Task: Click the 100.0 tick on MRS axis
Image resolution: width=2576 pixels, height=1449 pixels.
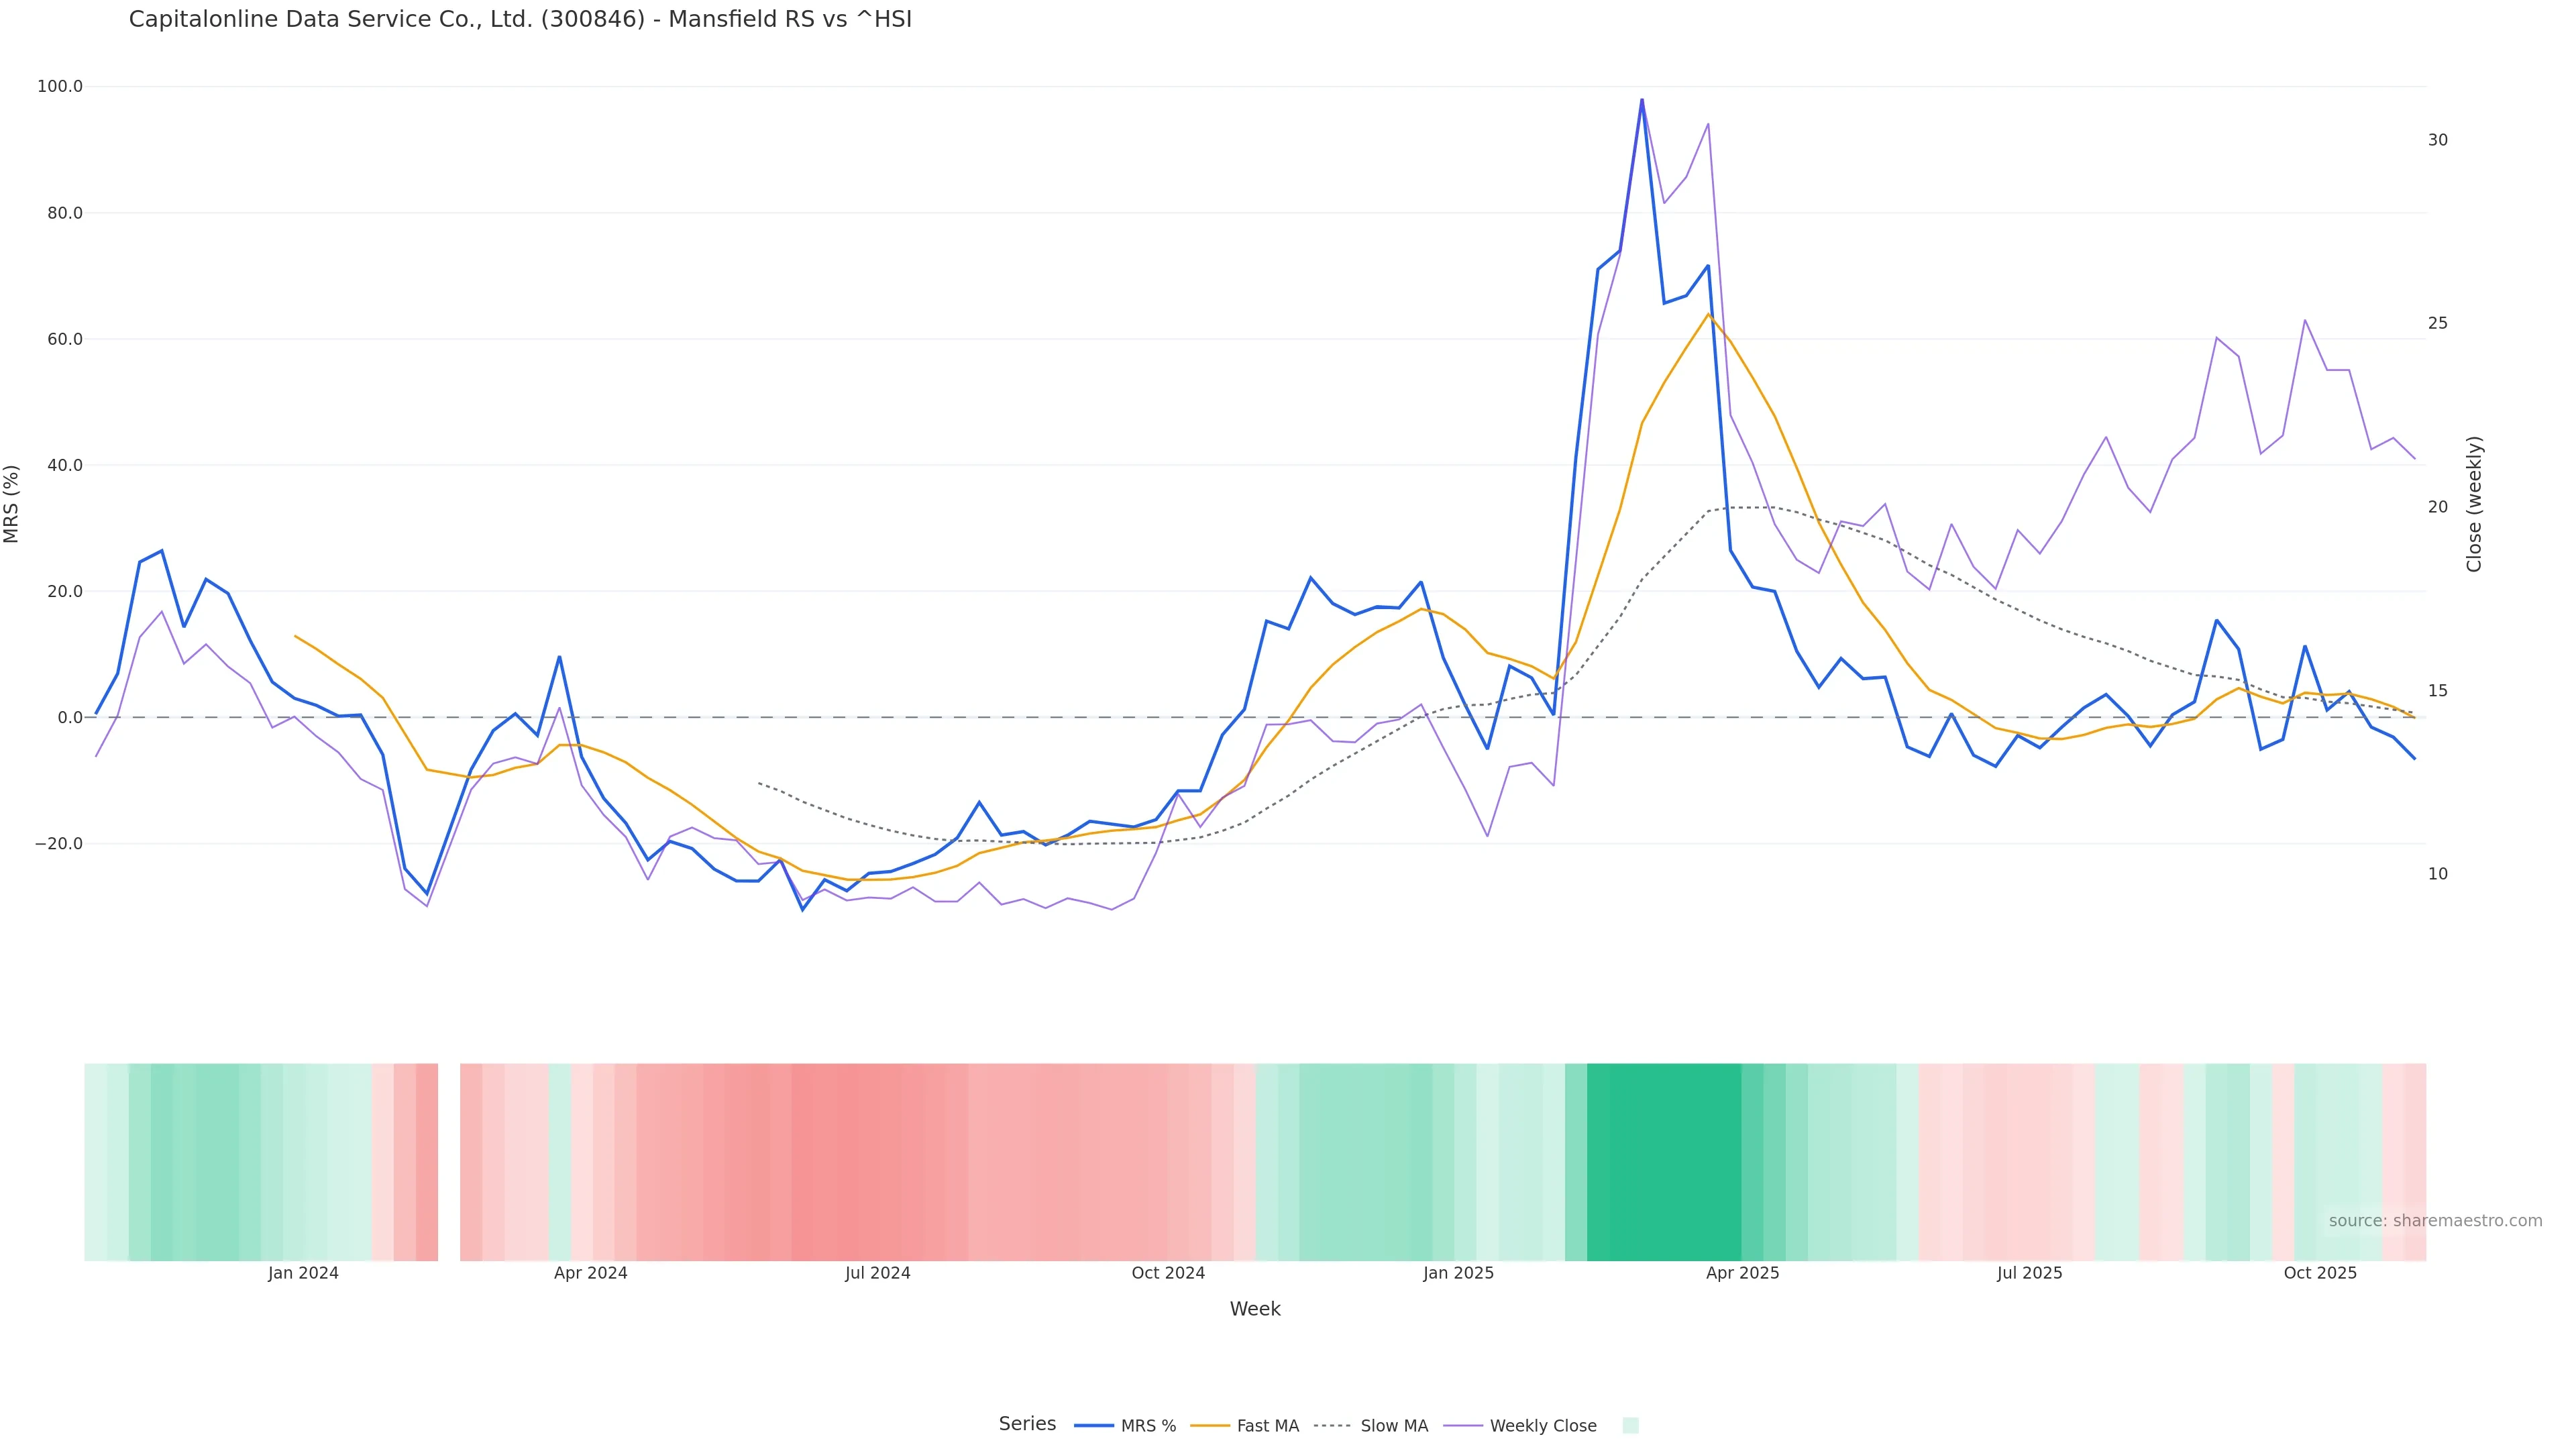Action: tap(60, 86)
